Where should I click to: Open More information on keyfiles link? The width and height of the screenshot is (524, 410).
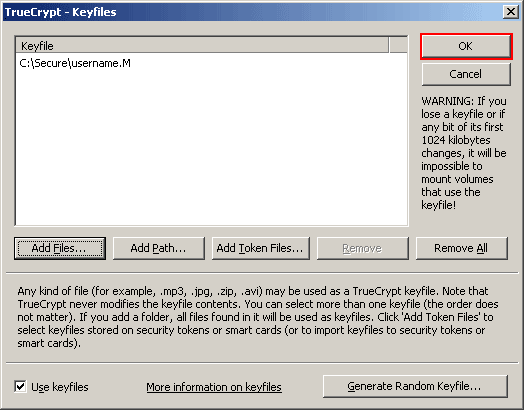click(x=214, y=387)
